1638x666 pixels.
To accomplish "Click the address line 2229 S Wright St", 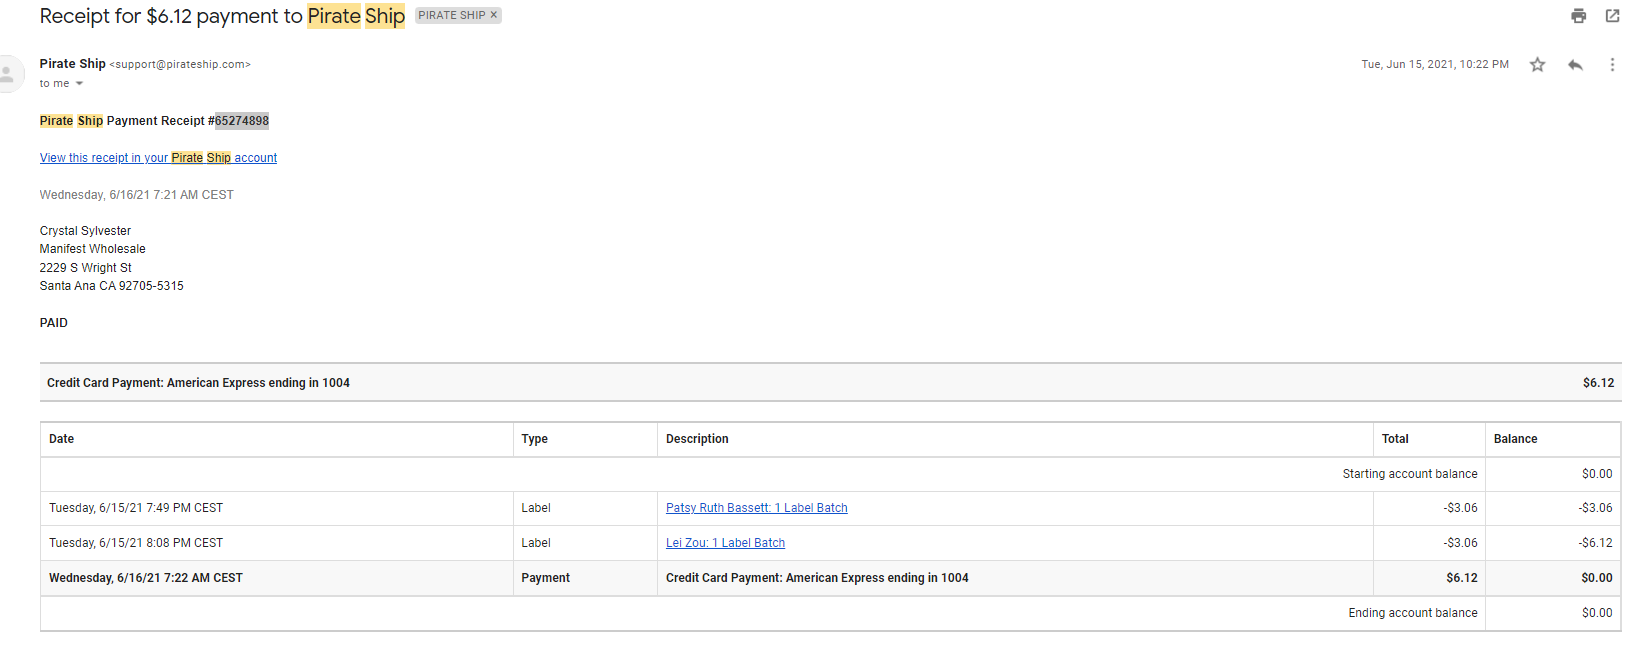I will click(86, 268).
